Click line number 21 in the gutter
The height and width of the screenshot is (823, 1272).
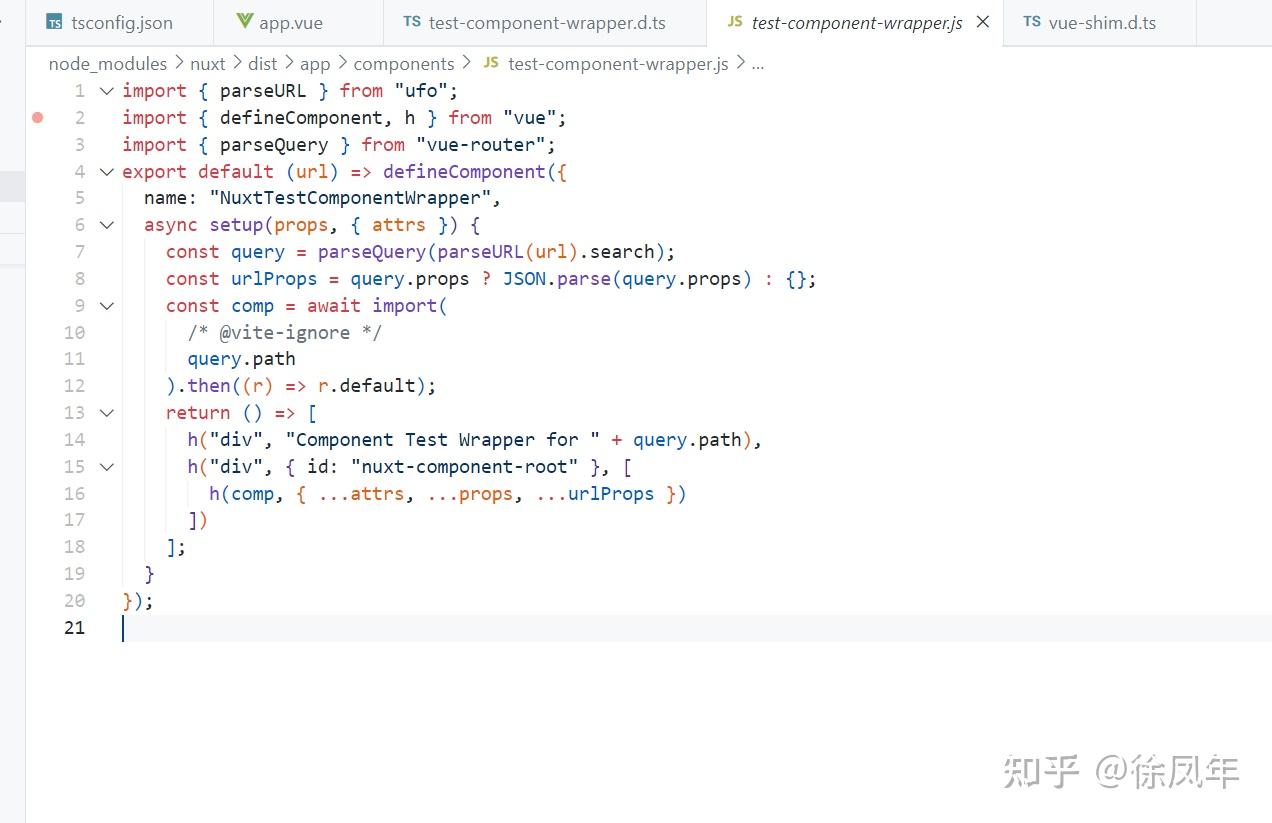pos(74,628)
